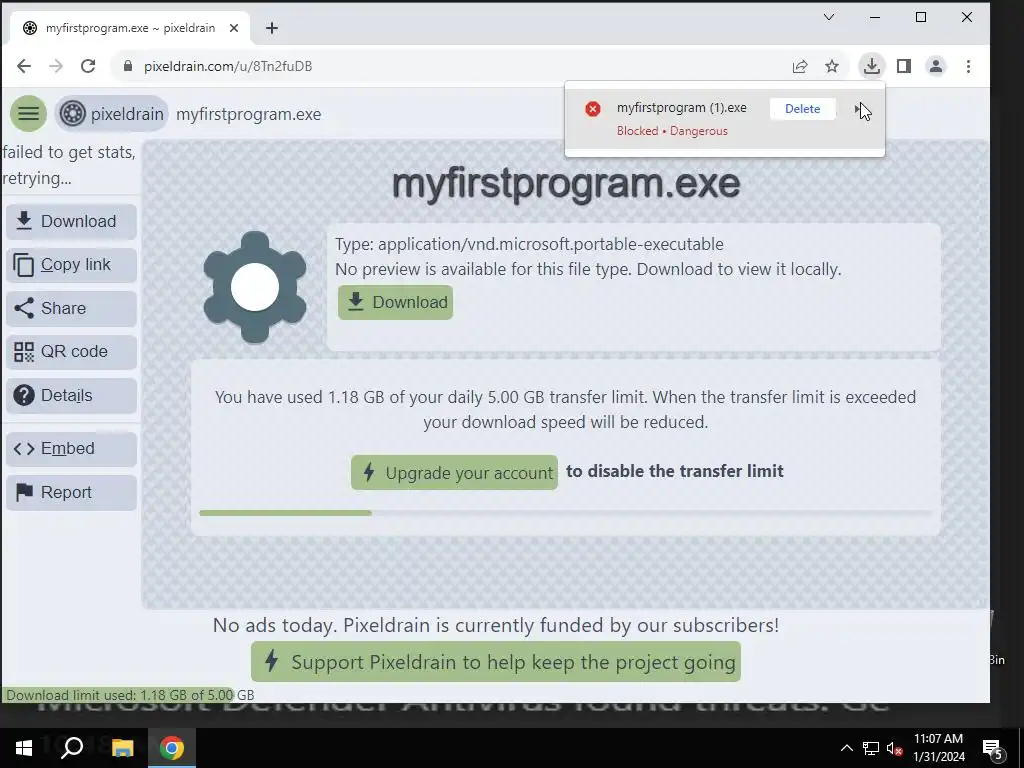Toggle Chrome side panel

click(x=904, y=66)
